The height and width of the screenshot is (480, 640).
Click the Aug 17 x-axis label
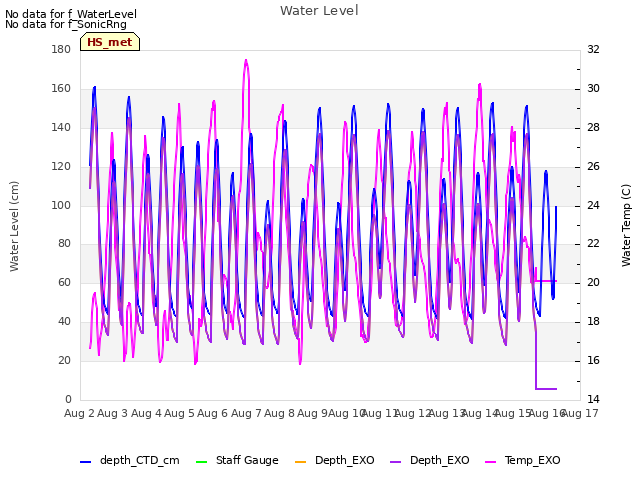click(x=580, y=413)
